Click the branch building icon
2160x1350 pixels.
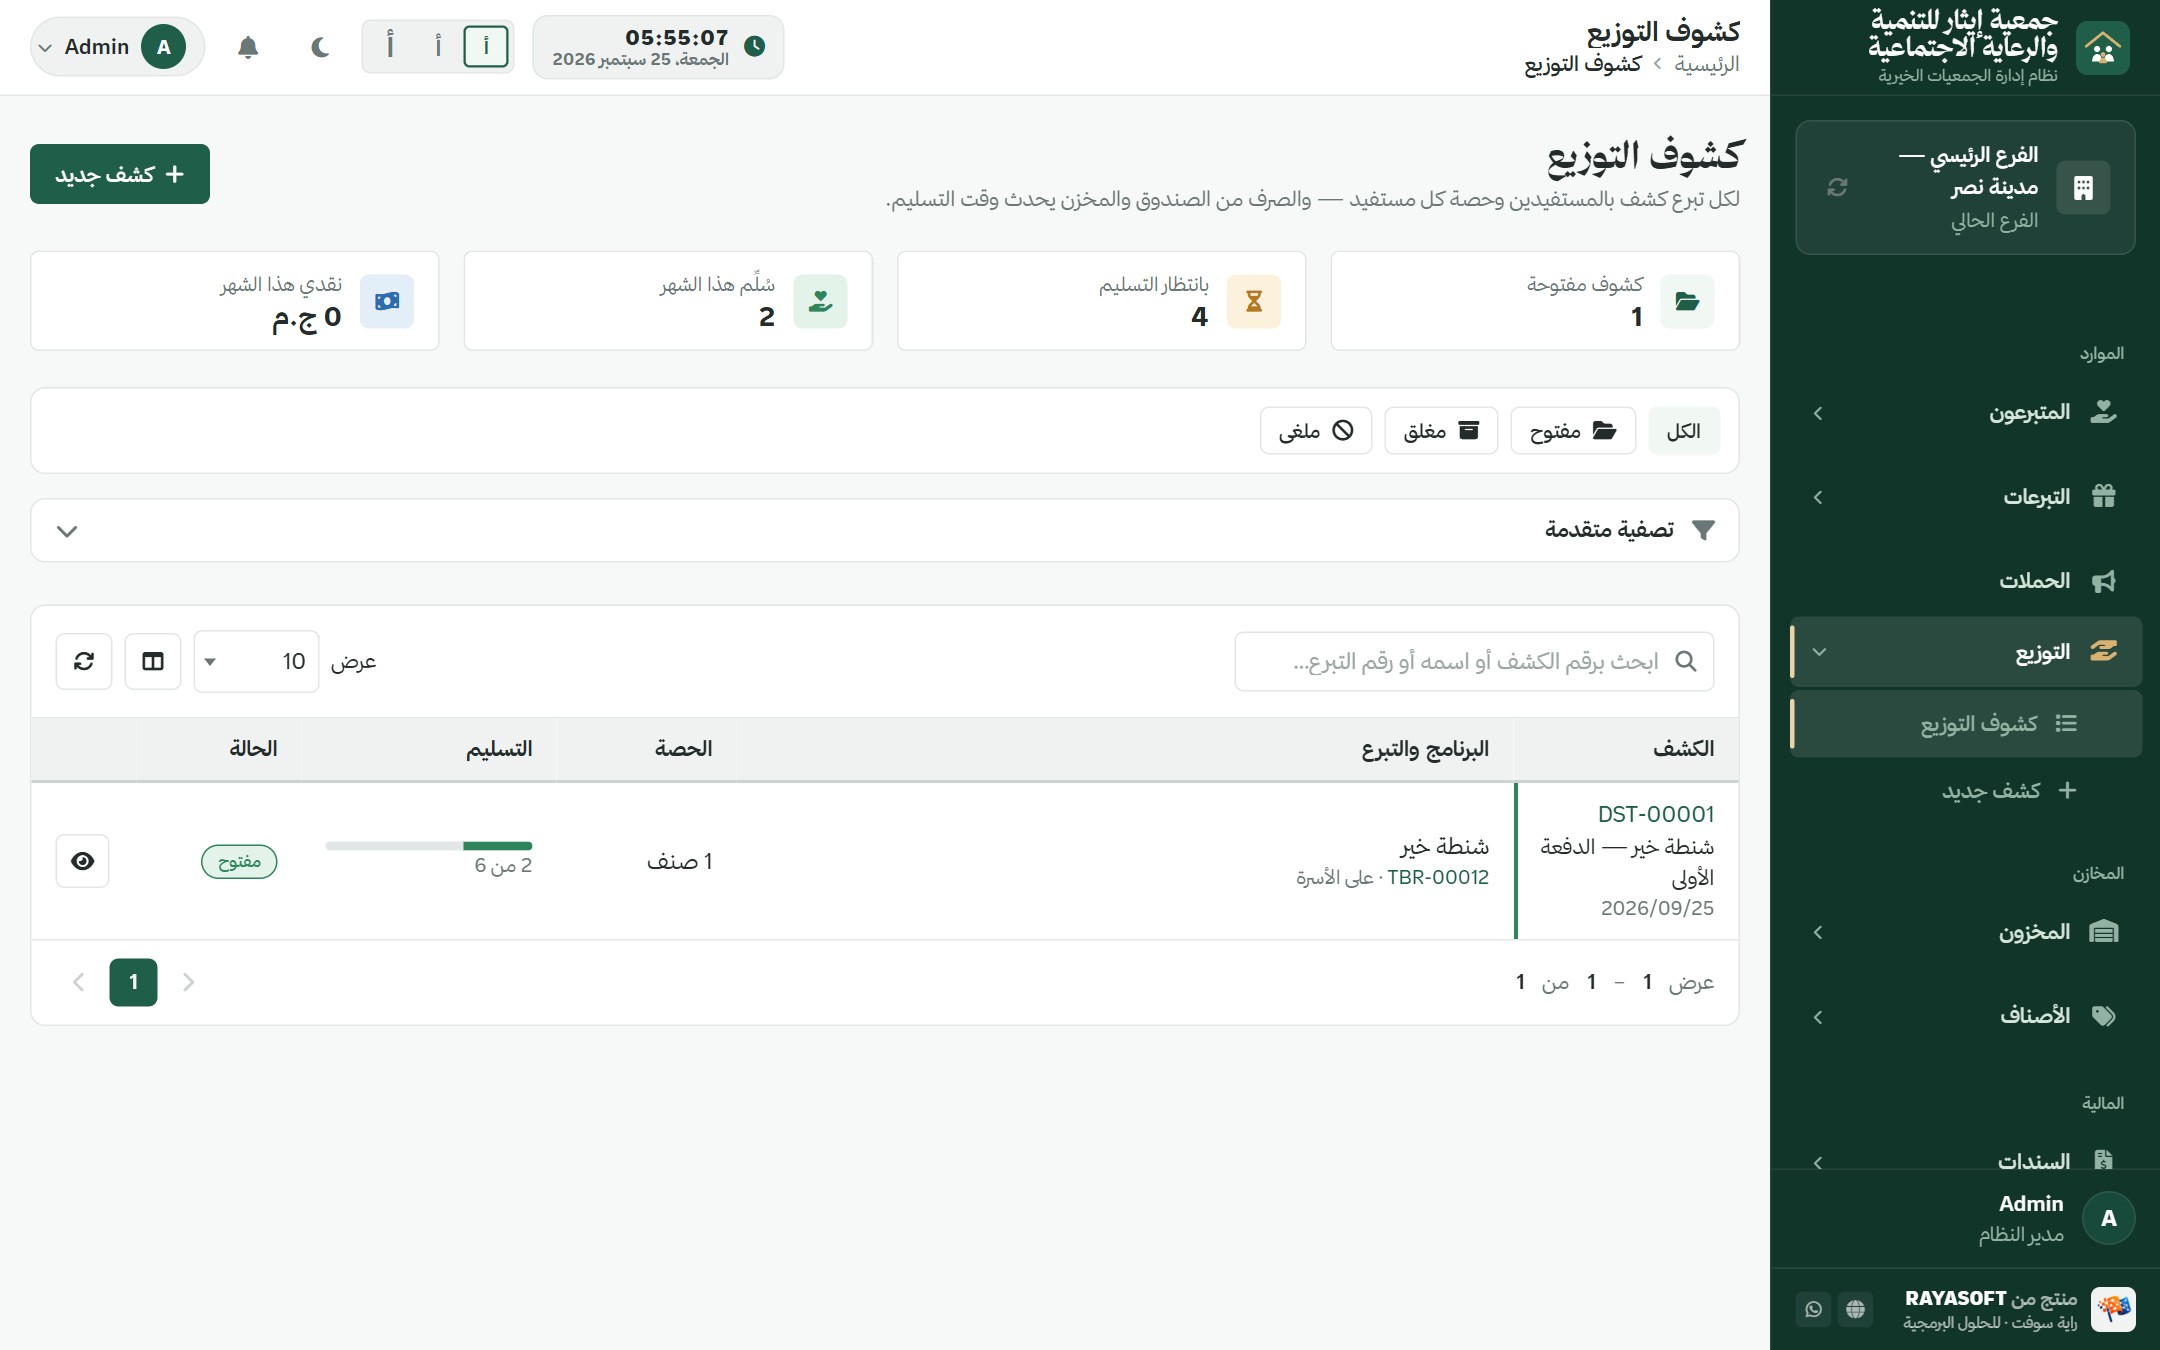click(x=2083, y=187)
